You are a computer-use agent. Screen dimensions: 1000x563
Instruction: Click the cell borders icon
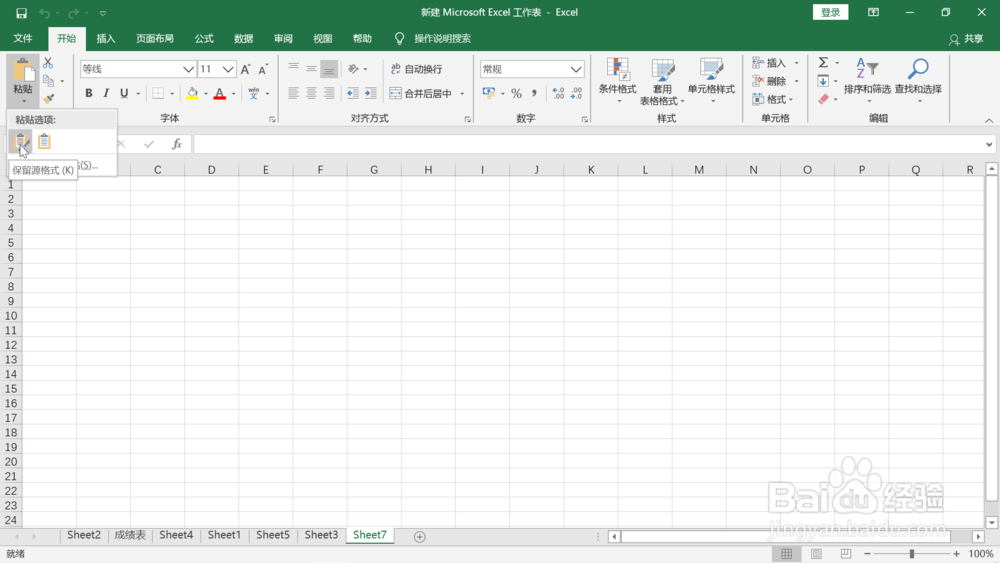click(x=158, y=94)
